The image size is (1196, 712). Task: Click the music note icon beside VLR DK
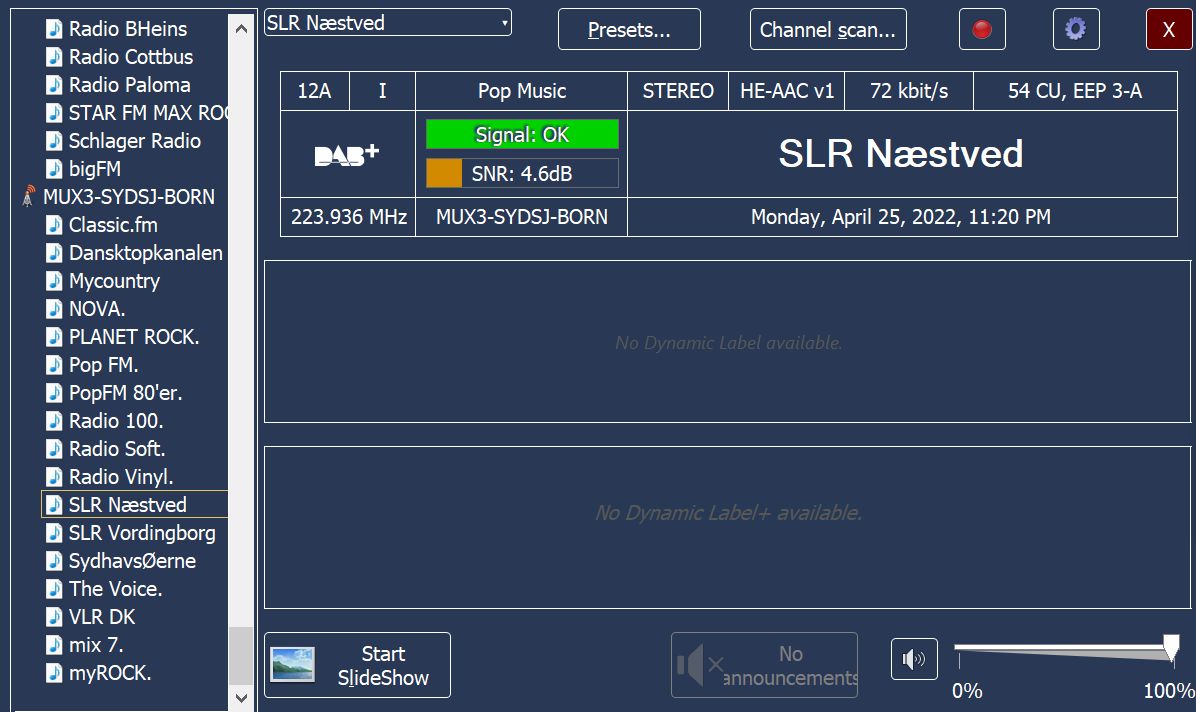tap(54, 617)
